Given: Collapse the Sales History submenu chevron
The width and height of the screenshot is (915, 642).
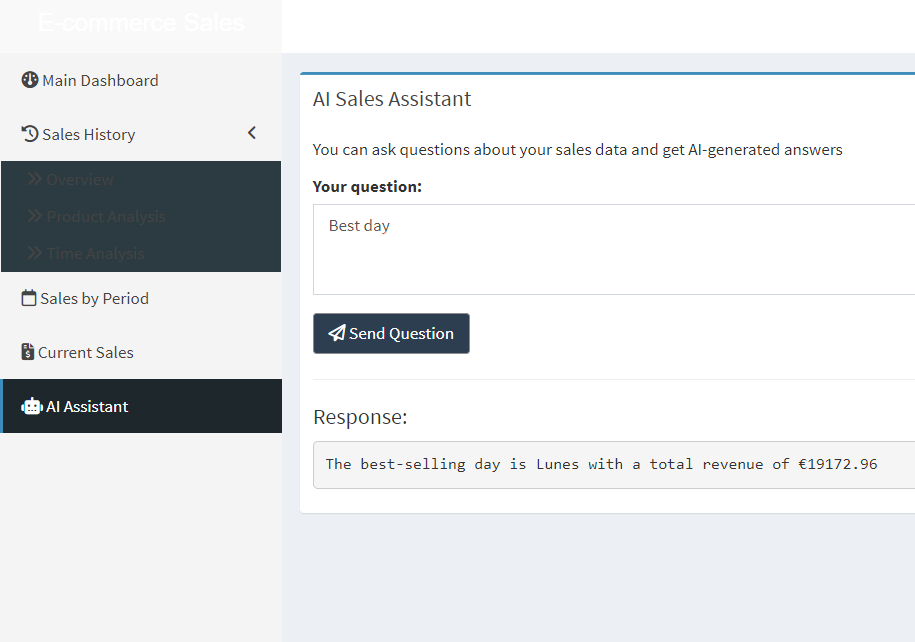Looking at the screenshot, I should (252, 133).
